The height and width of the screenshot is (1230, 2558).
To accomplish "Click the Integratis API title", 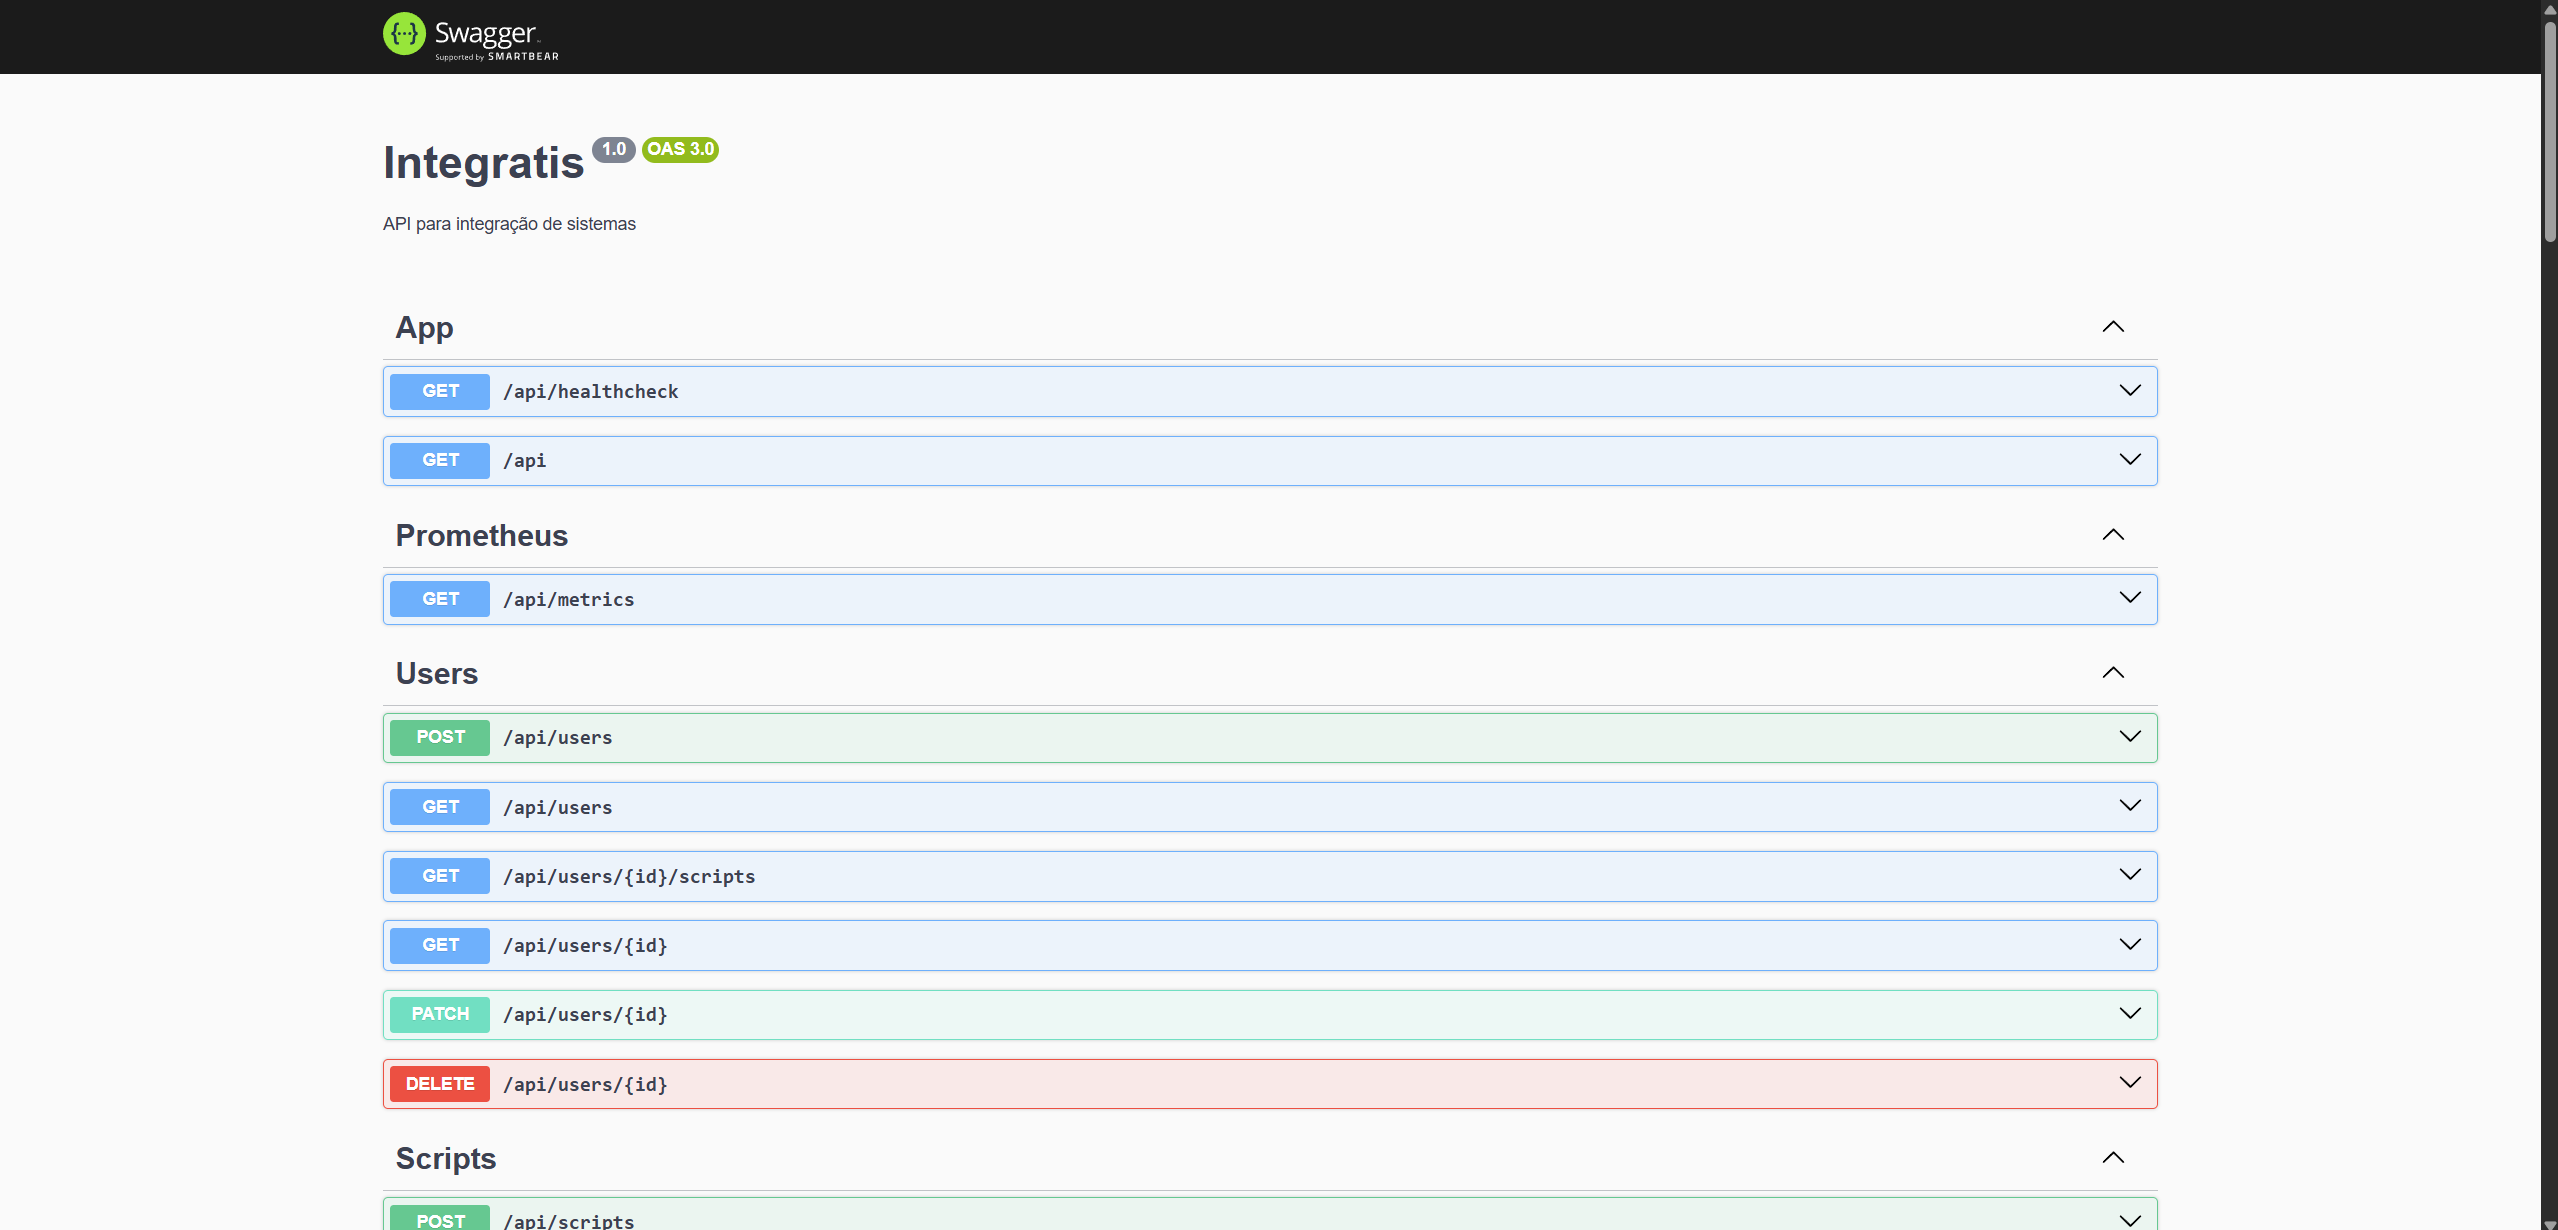I will pos(482,162).
